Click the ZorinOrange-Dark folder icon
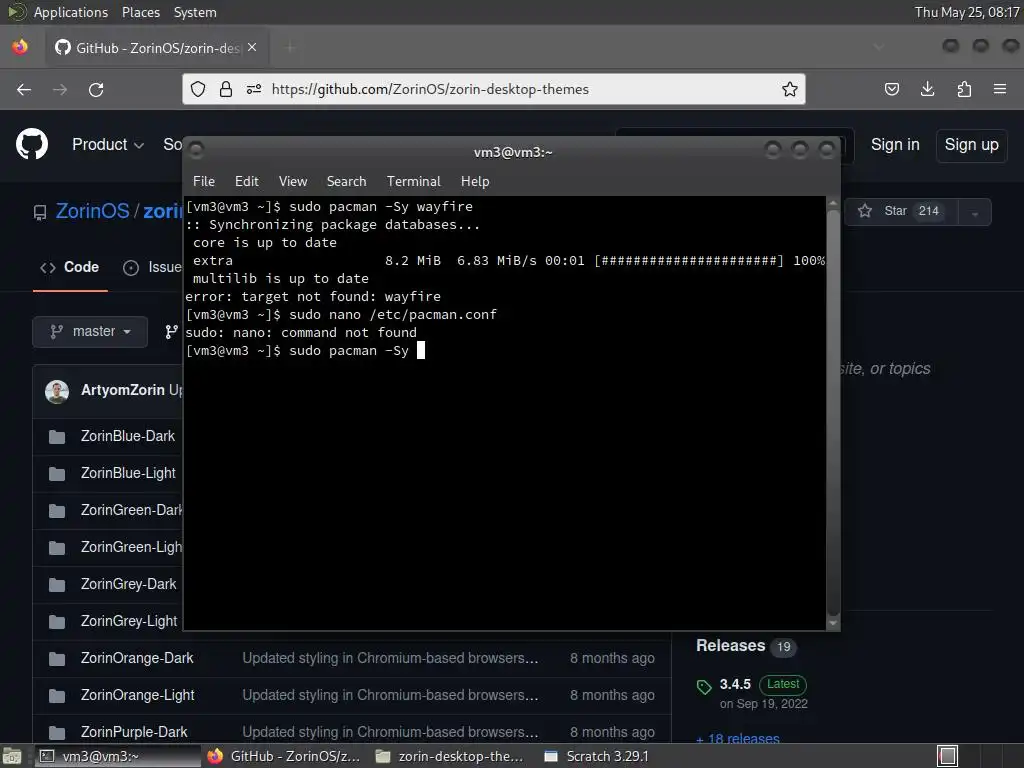 tap(57, 658)
